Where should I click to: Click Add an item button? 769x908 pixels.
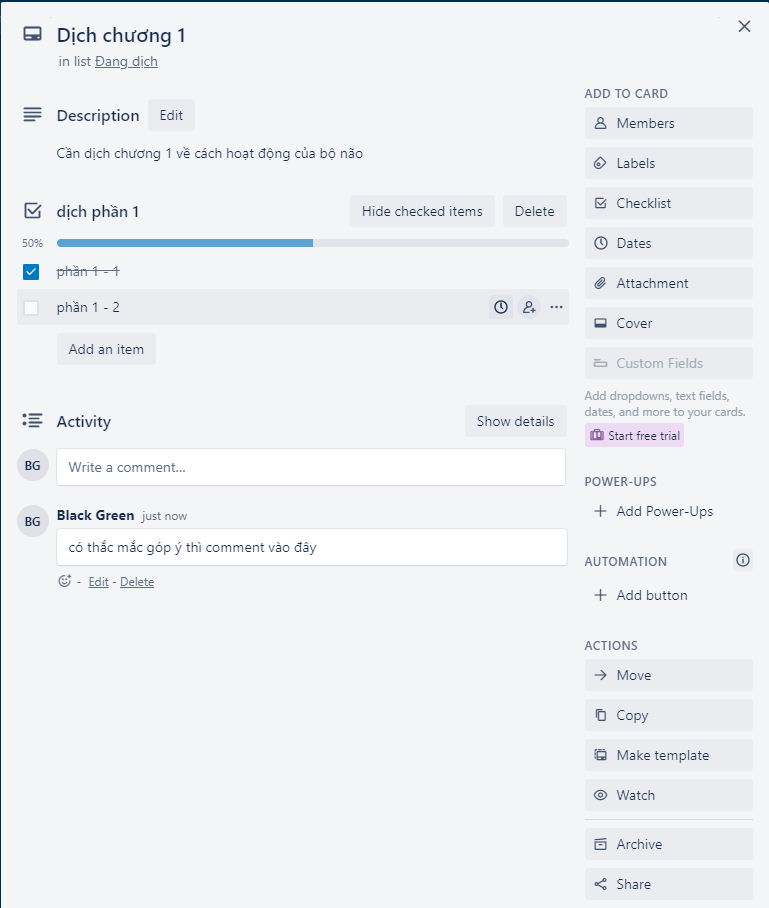[x=106, y=349]
